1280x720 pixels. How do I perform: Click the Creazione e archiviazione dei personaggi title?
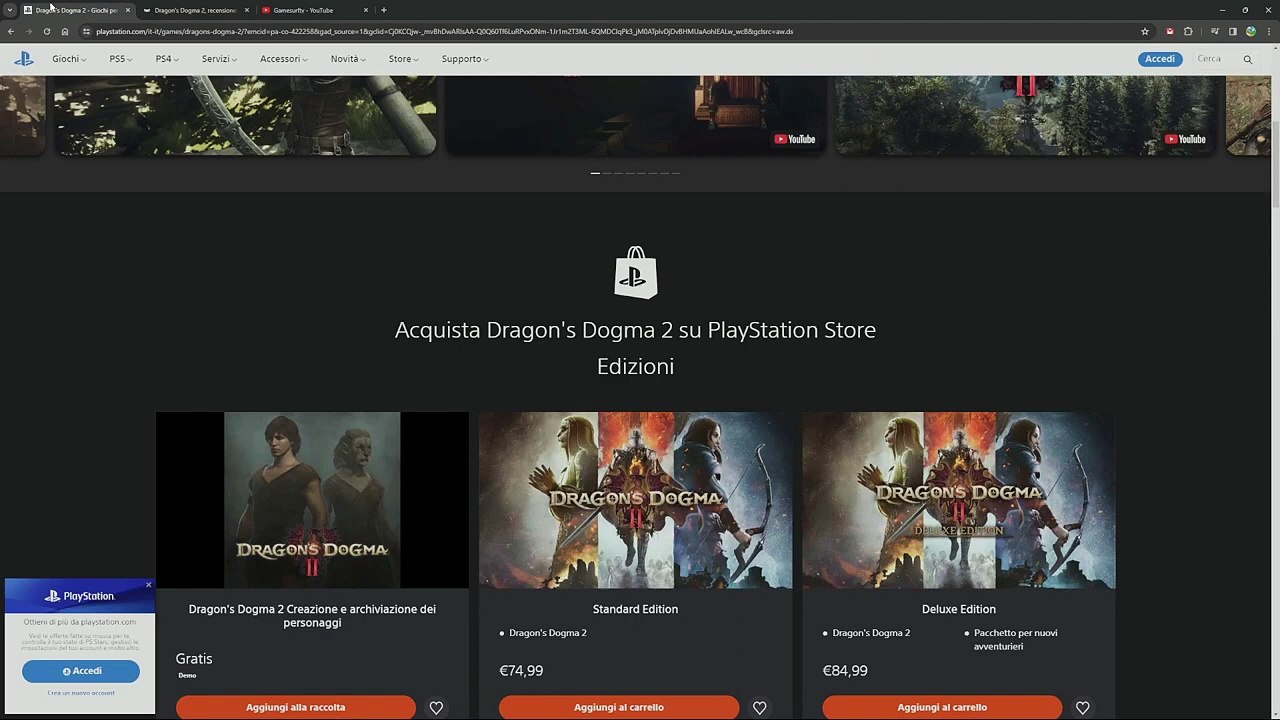tap(312, 616)
